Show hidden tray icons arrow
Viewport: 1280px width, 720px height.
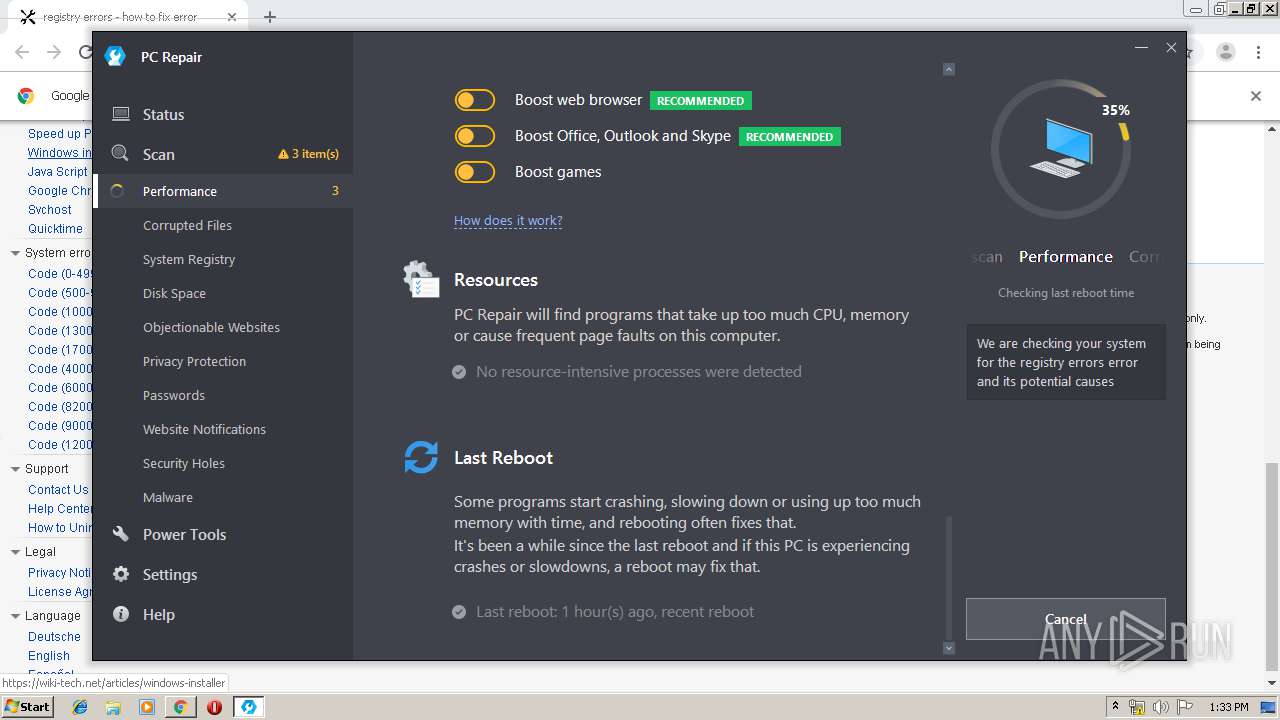1115,707
